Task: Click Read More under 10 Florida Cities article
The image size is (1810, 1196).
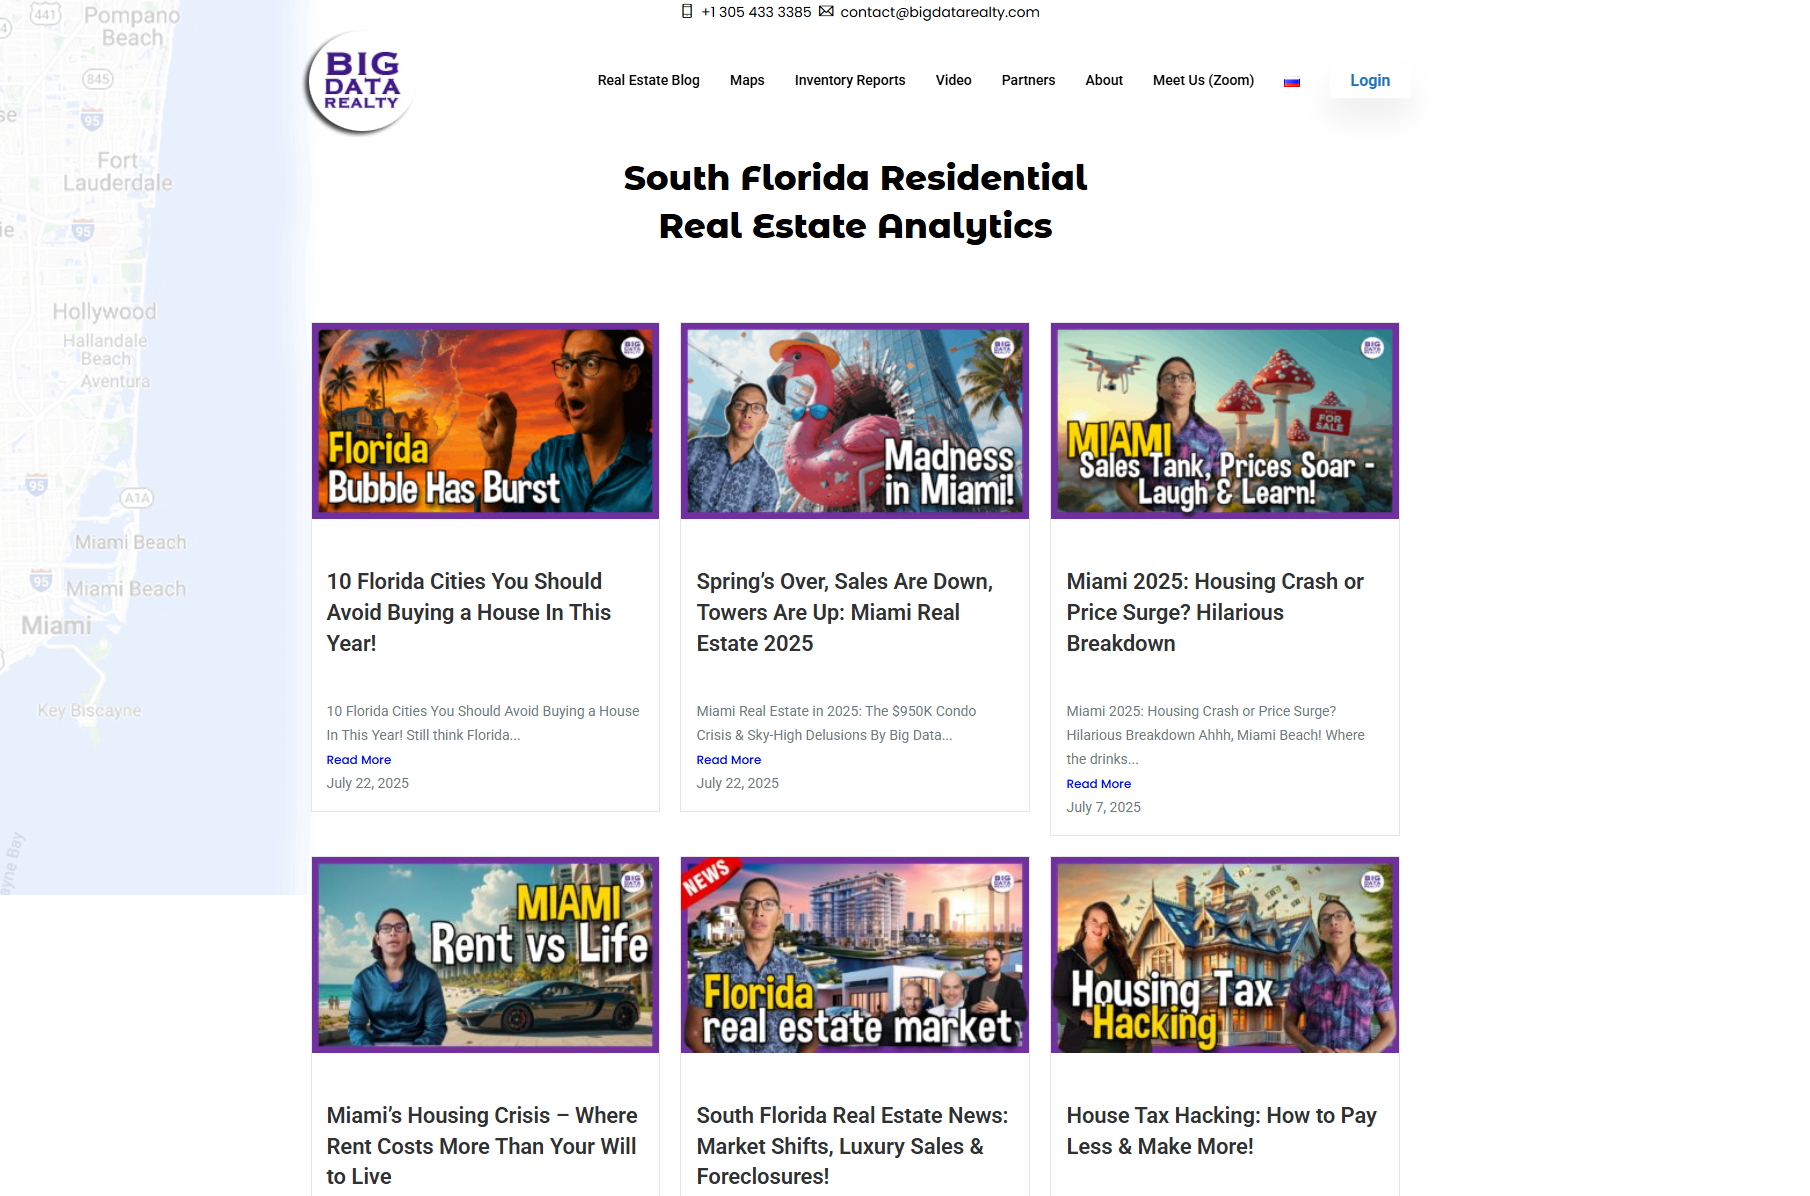Action: pyautogui.click(x=359, y=760)
